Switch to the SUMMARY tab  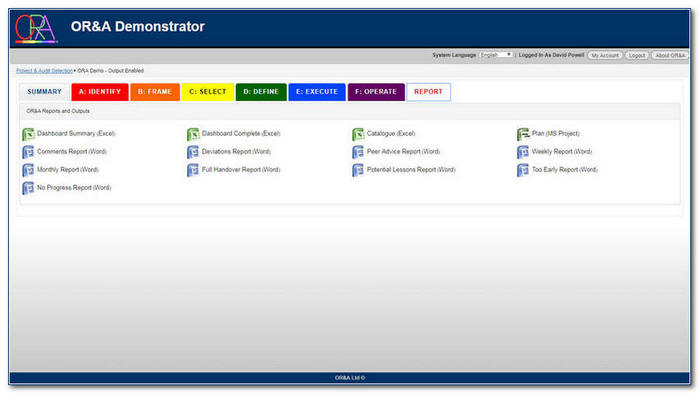(x=44, y=92)
